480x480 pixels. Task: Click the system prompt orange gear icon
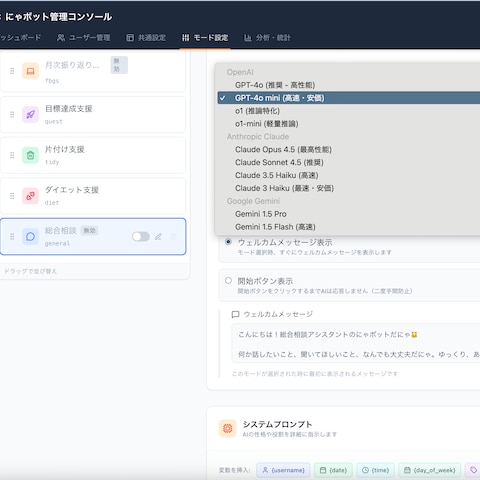[x=228, y=428]
